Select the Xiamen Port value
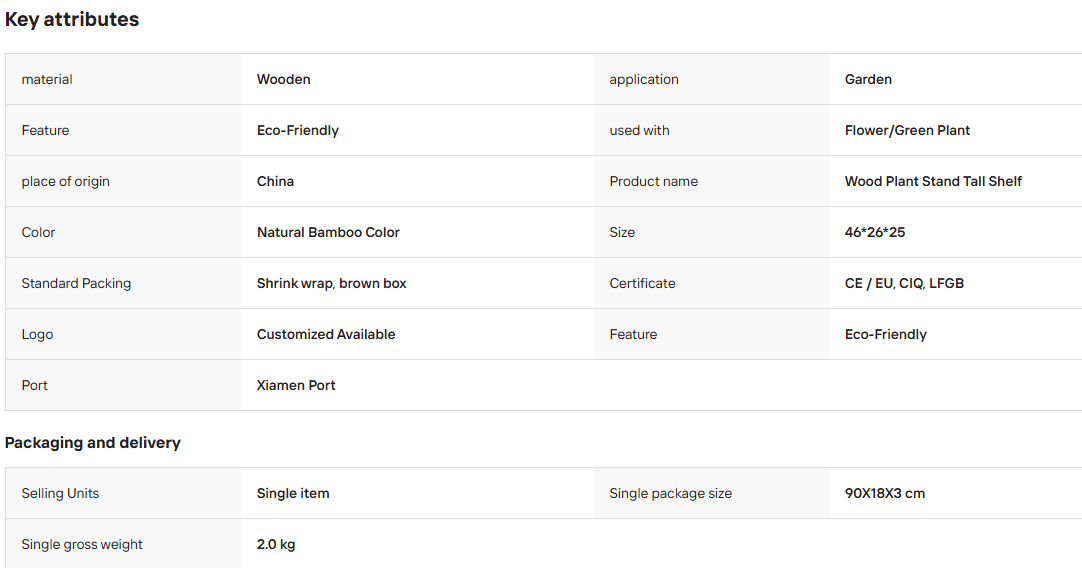The image size is (1082, 568). point(296,386)
